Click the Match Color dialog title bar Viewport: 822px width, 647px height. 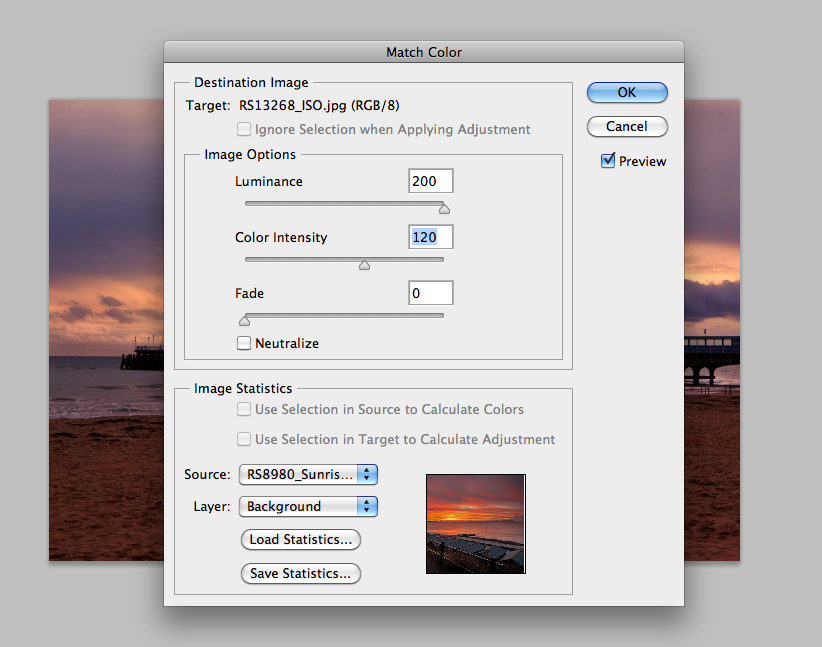pyautogui.click(x=424, y=52)
